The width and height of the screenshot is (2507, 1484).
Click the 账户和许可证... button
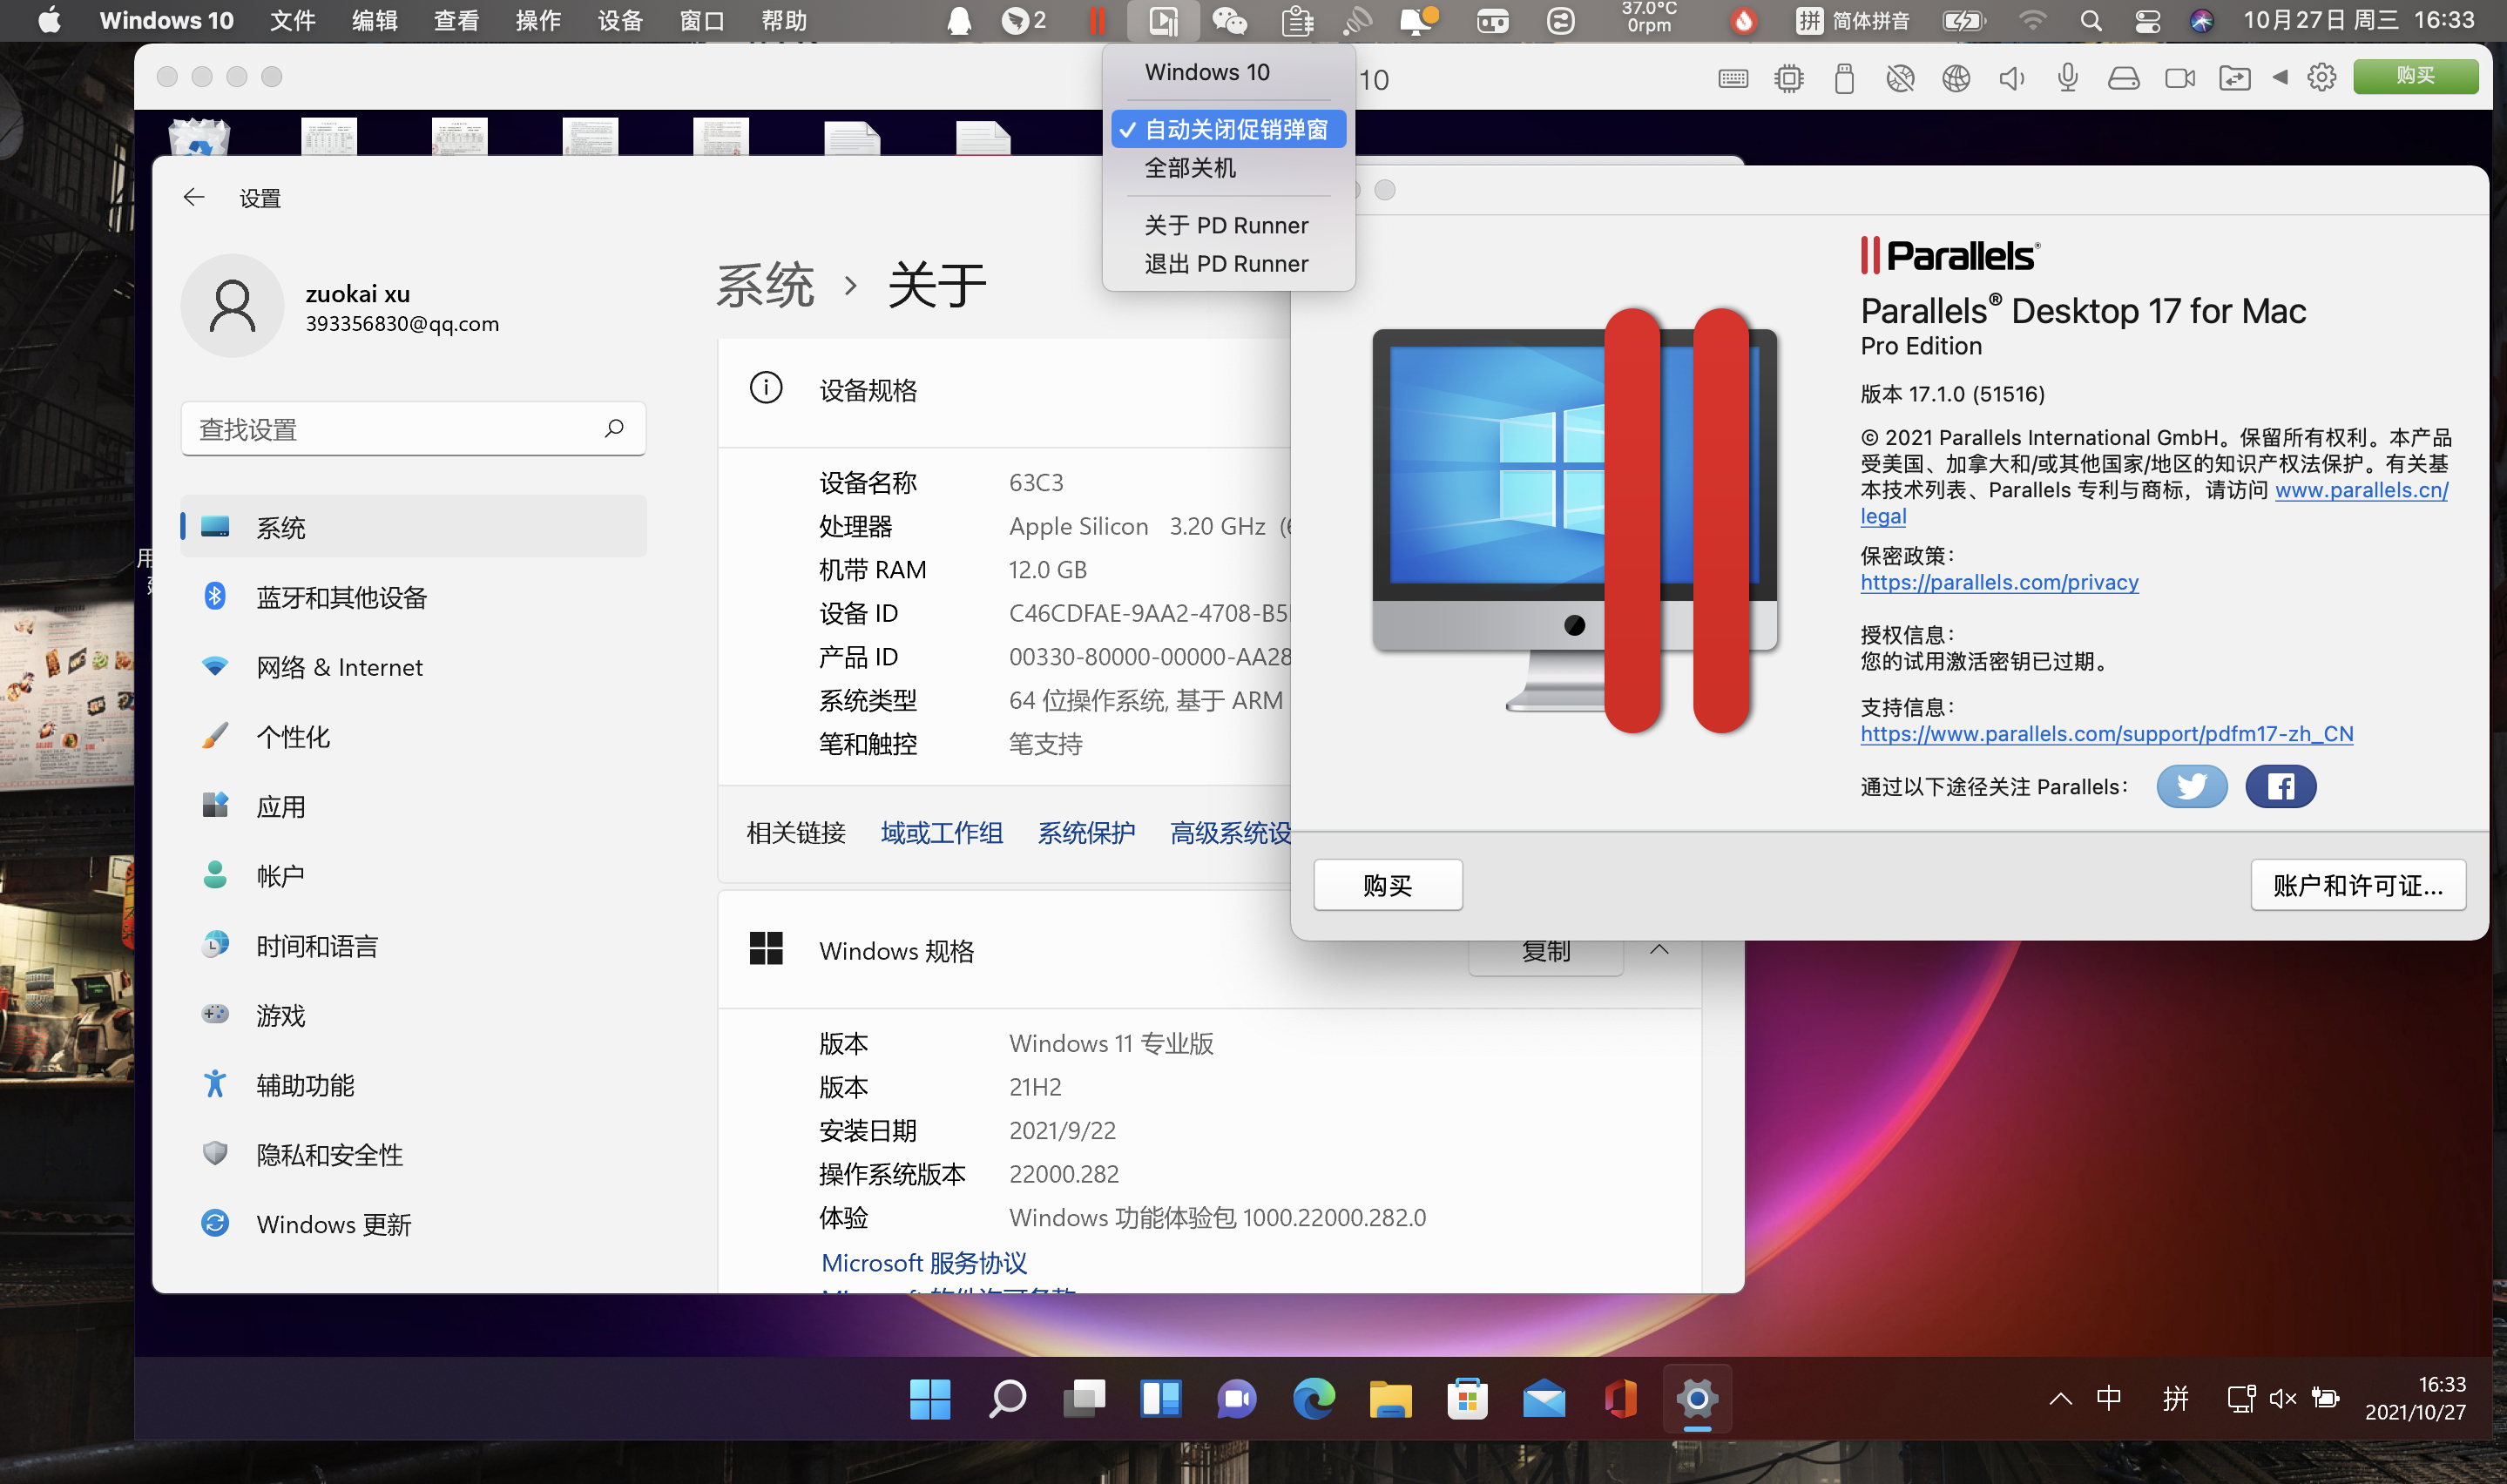[2357, 885]
